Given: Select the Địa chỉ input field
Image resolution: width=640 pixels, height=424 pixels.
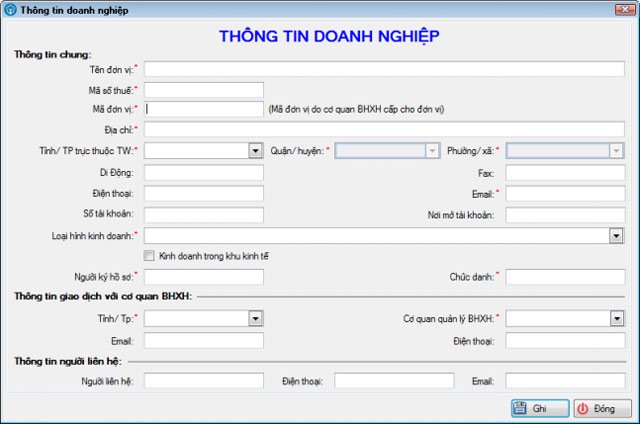Looking at the screenshot, I should click(x=384, y=129).
